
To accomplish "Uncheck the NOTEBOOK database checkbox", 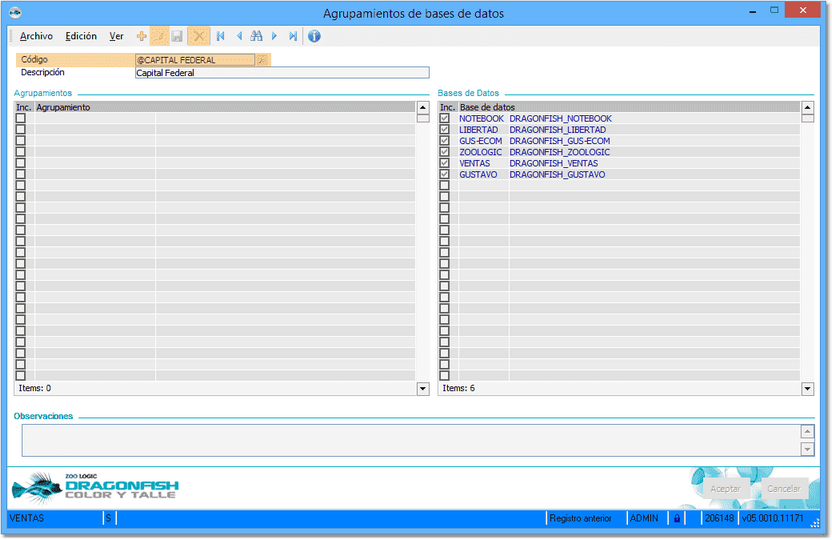I will pos(445,118).
